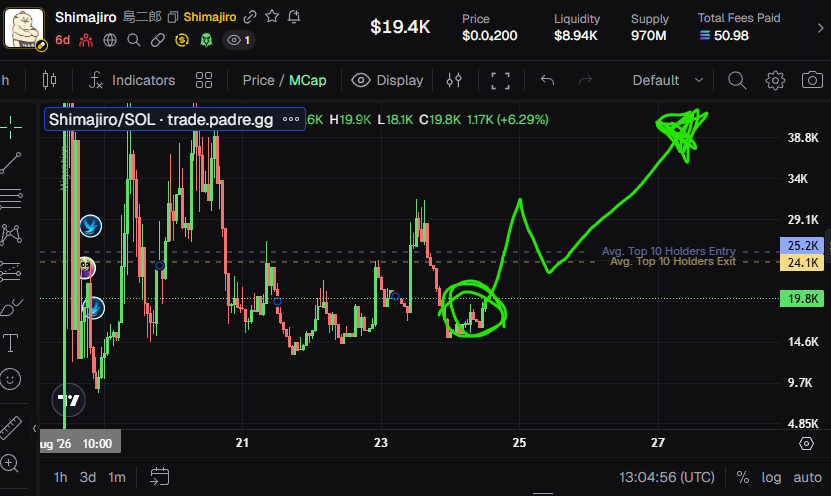Add Shimajiro to favorites star
This screenshot has height=496, width=831.
(272, 16)
